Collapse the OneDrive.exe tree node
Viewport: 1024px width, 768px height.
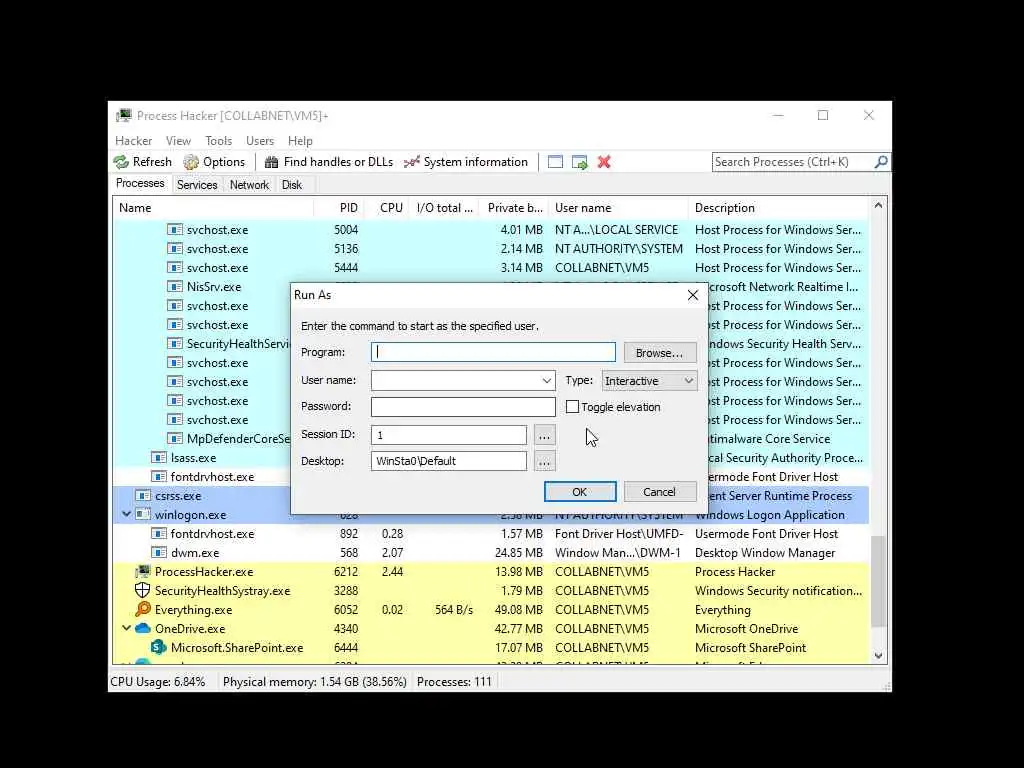(126, 628)
